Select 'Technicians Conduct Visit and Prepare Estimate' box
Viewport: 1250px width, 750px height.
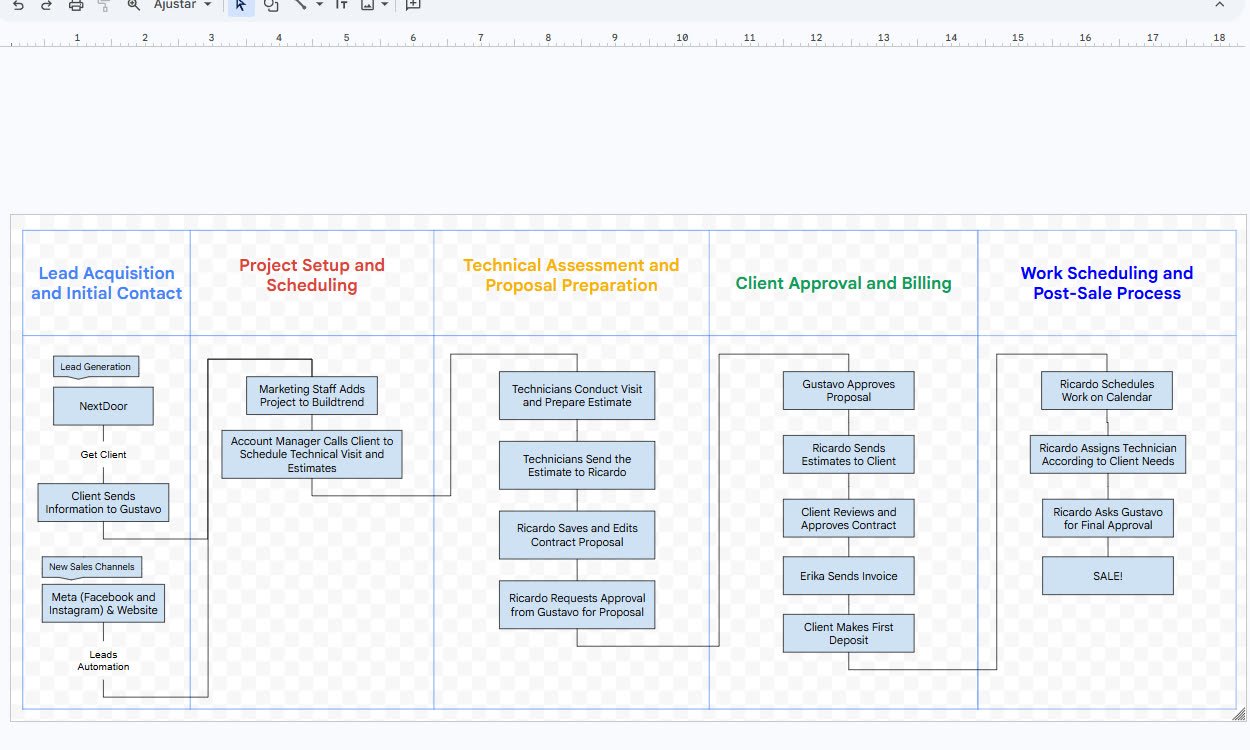coord(577,395)
